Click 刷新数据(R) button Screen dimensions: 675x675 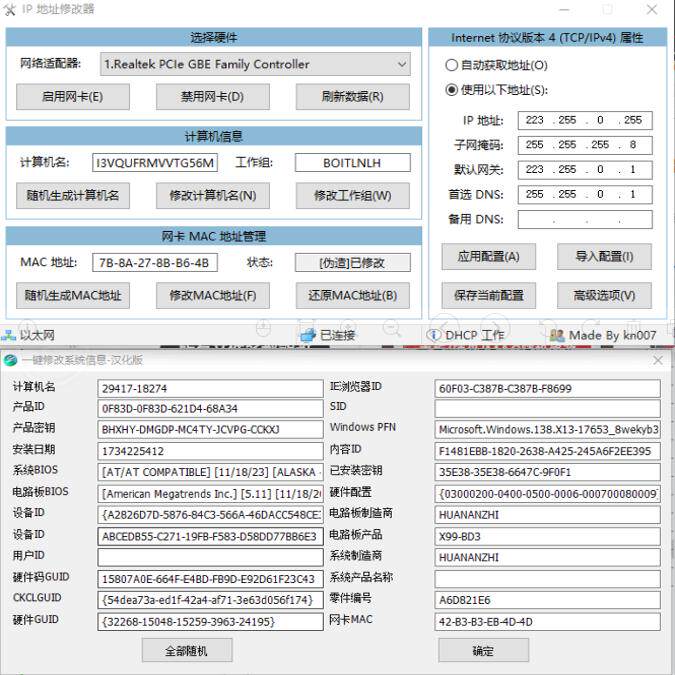353,96
